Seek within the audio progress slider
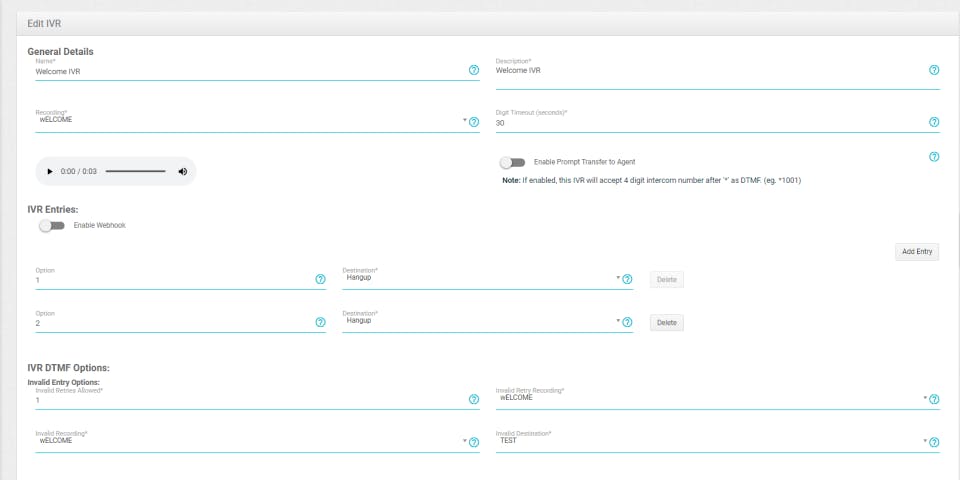Image resolution: width=960 pixels, height=480 pixels. click(135, 171)
